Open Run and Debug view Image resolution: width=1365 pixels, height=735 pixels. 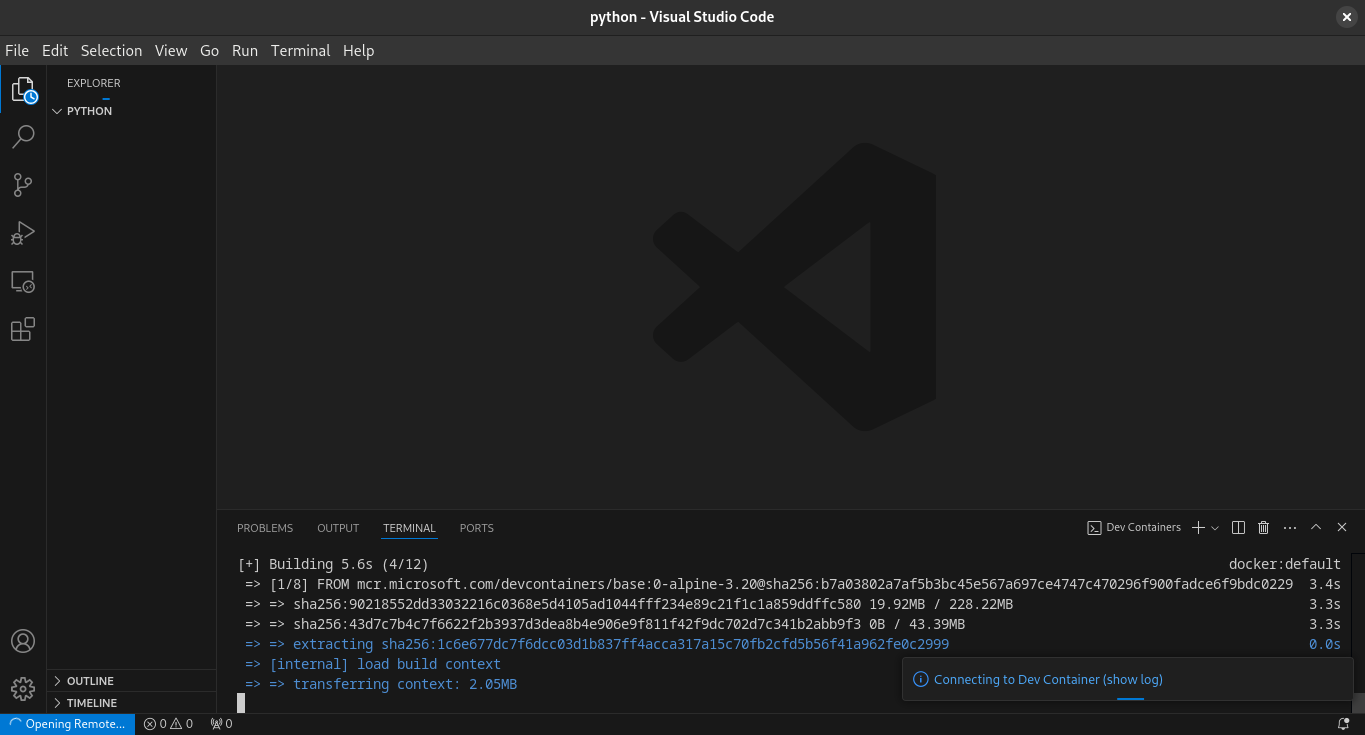coord(23,233)
